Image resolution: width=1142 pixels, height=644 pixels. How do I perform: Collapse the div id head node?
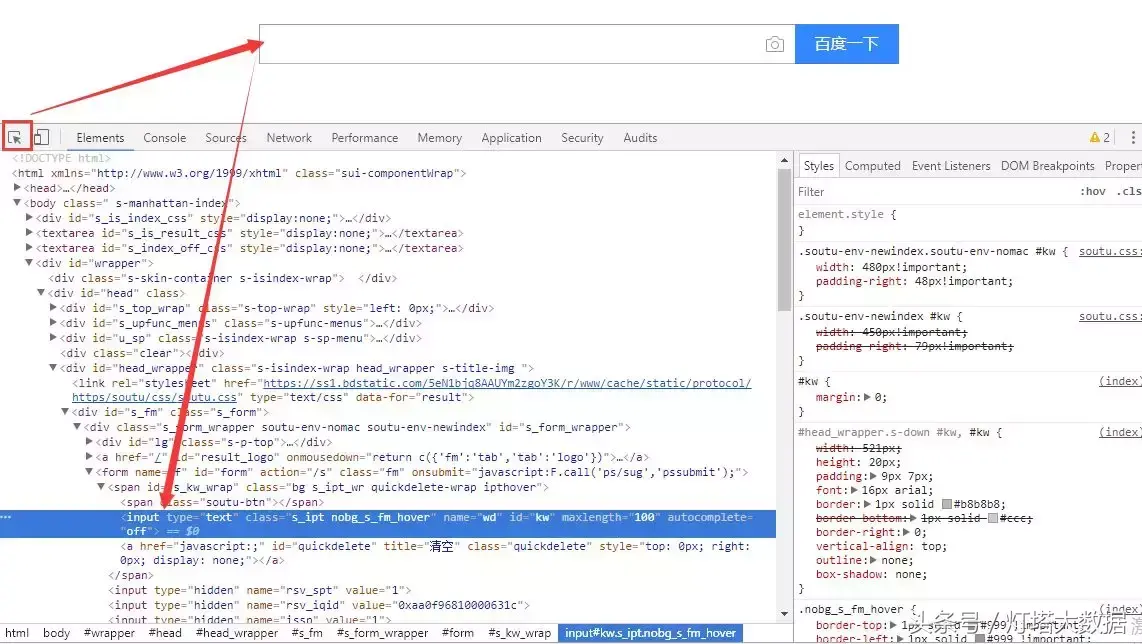tap(42, 292)
